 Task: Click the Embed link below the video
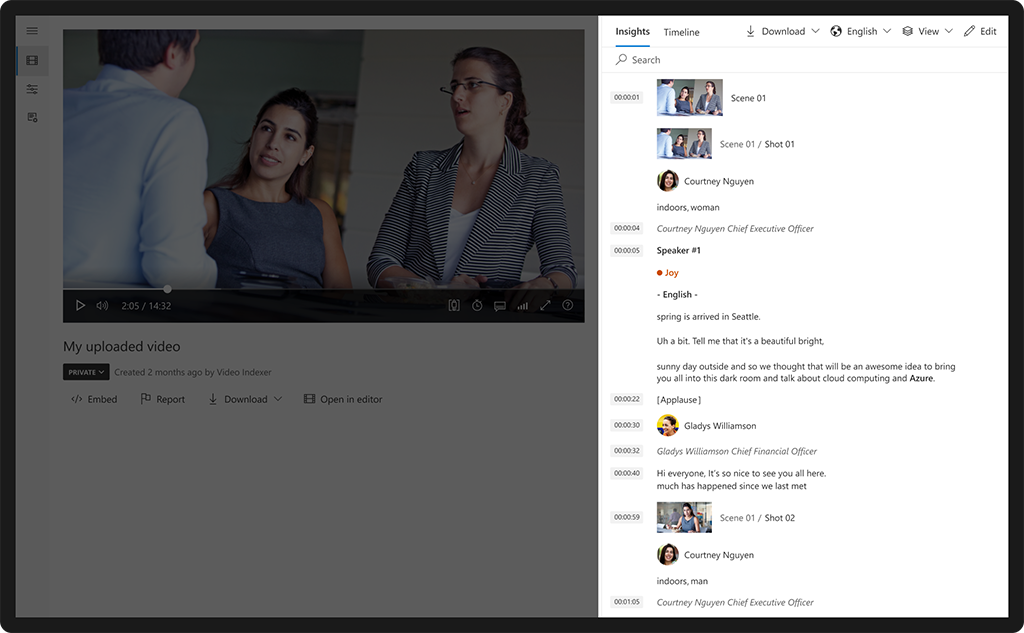click(x=94, y=399)
